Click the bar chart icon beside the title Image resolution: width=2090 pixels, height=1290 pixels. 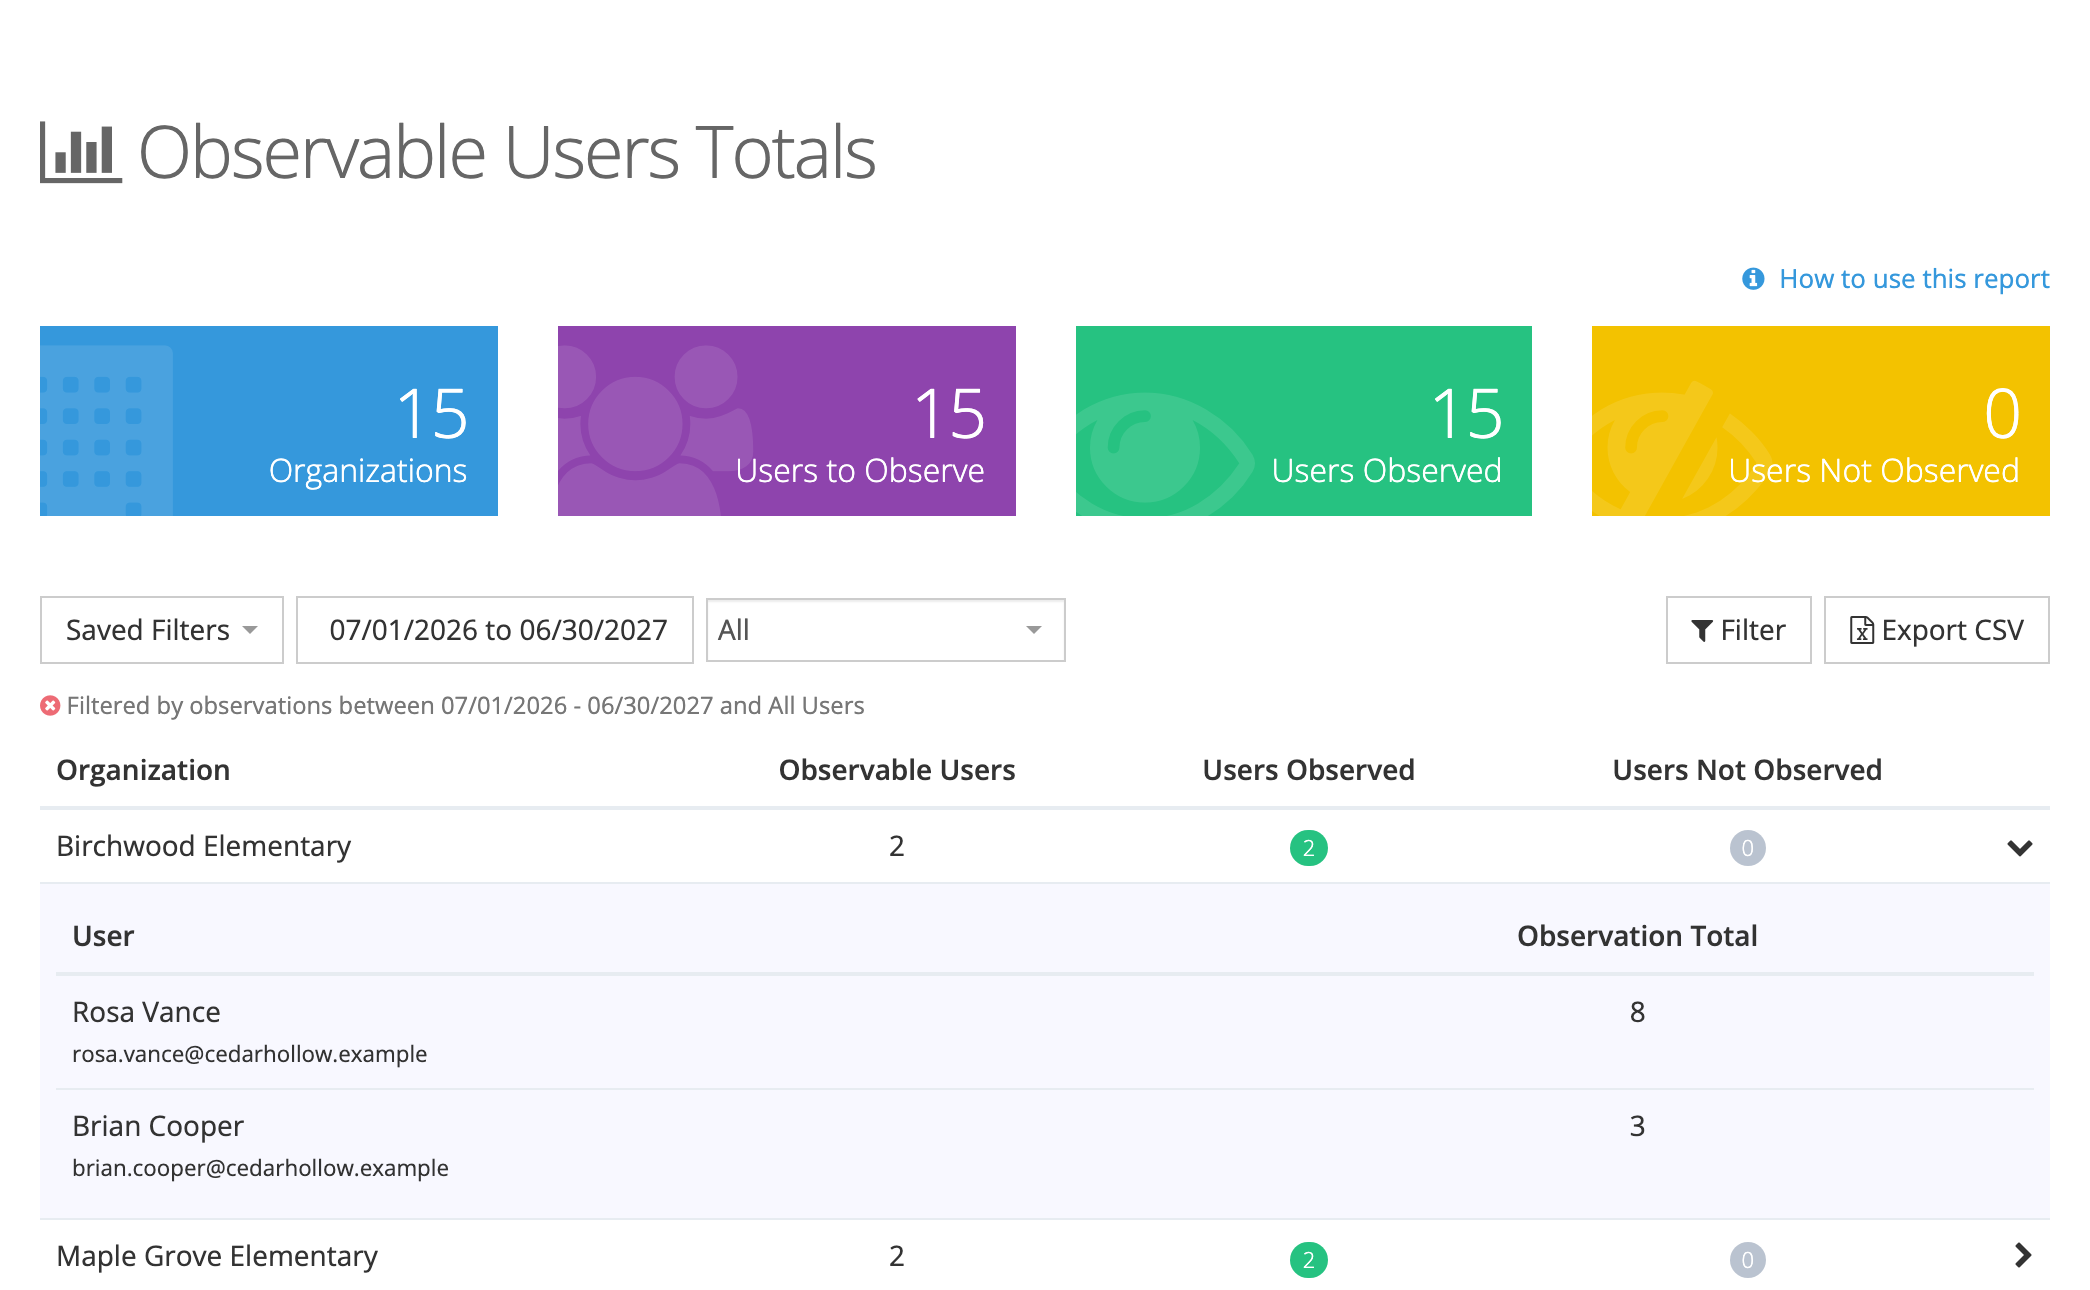pos(81,152)
